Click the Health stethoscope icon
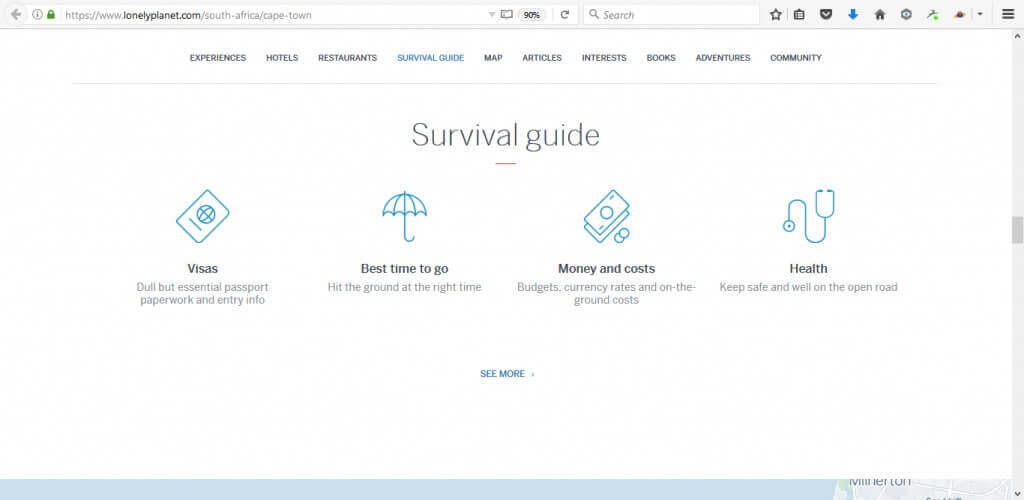The image size is (1024, 500). [x=808, y=216]
